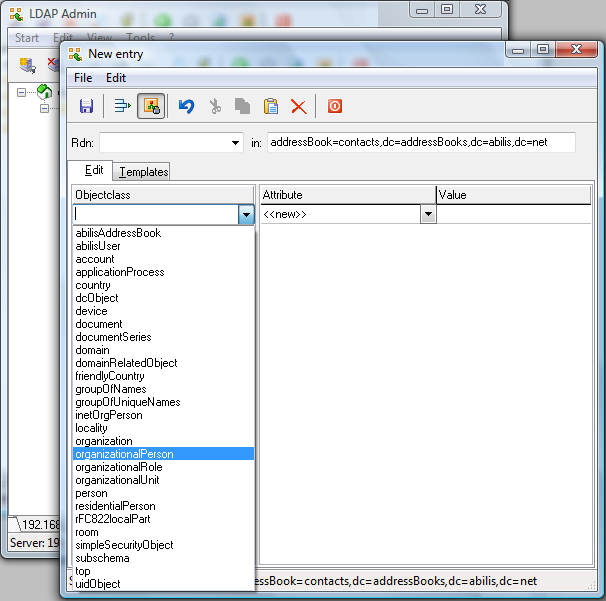Collapse the root node in LDAP tree
This screenshot has height=601, width=606.
(21, 92)
